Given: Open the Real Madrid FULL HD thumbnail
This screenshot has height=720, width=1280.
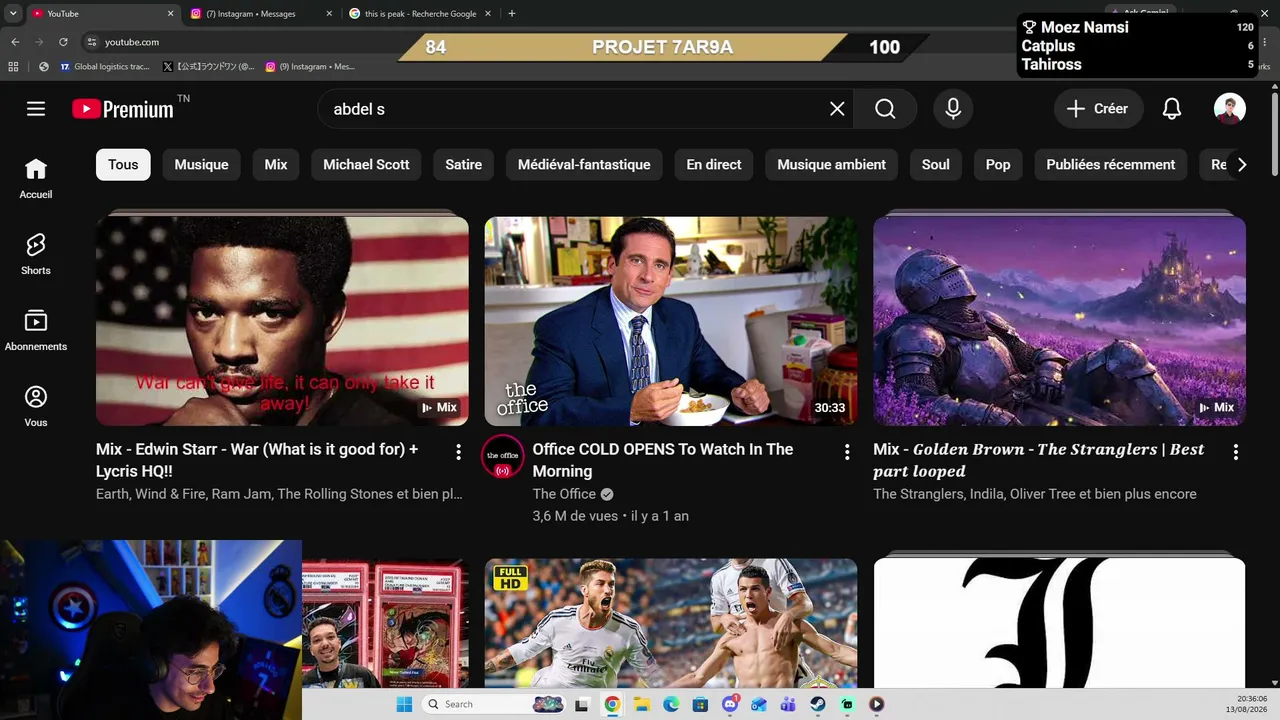Looking at the screenshot, I should 671,623.
